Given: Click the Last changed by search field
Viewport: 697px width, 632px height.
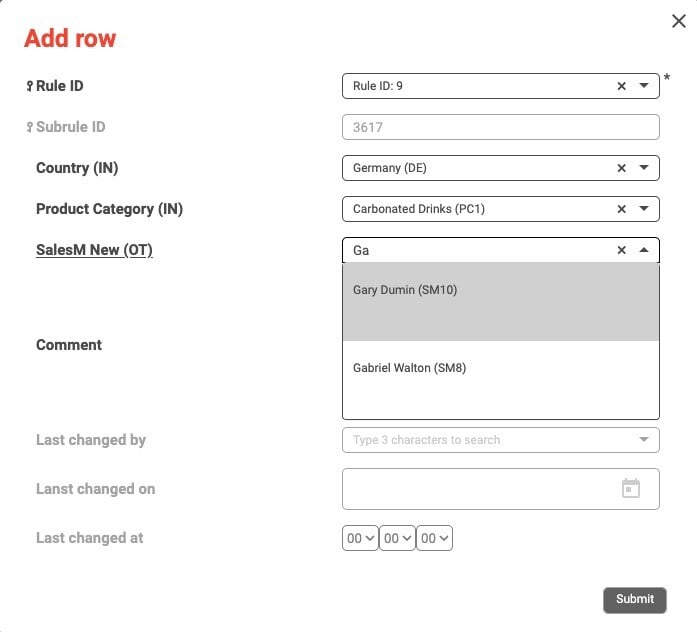Looking at the screenshot, I should [x=501, y=440].
